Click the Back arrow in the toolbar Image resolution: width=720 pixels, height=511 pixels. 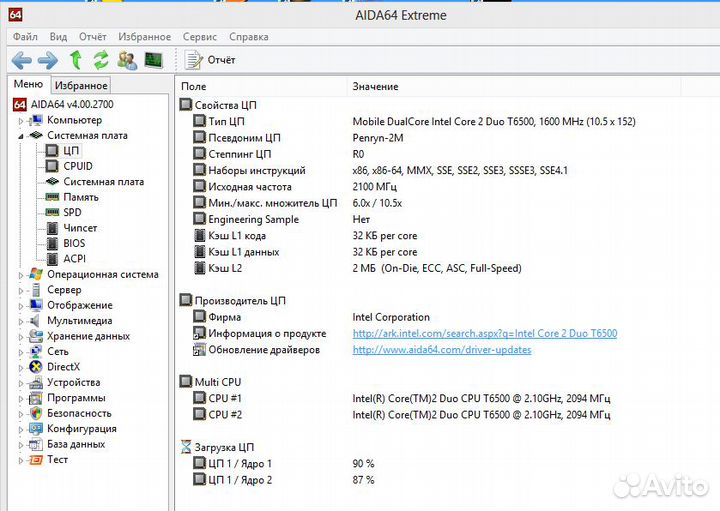(21, 60)
